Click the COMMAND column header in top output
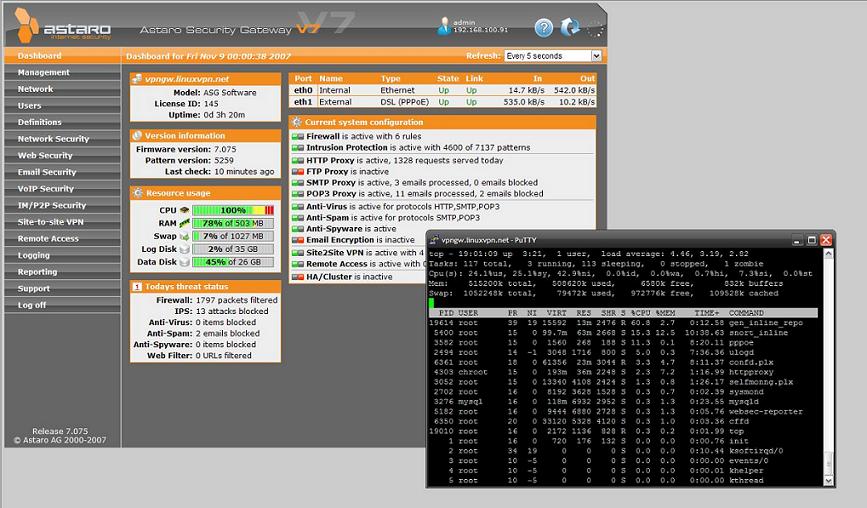 [746, 313]
